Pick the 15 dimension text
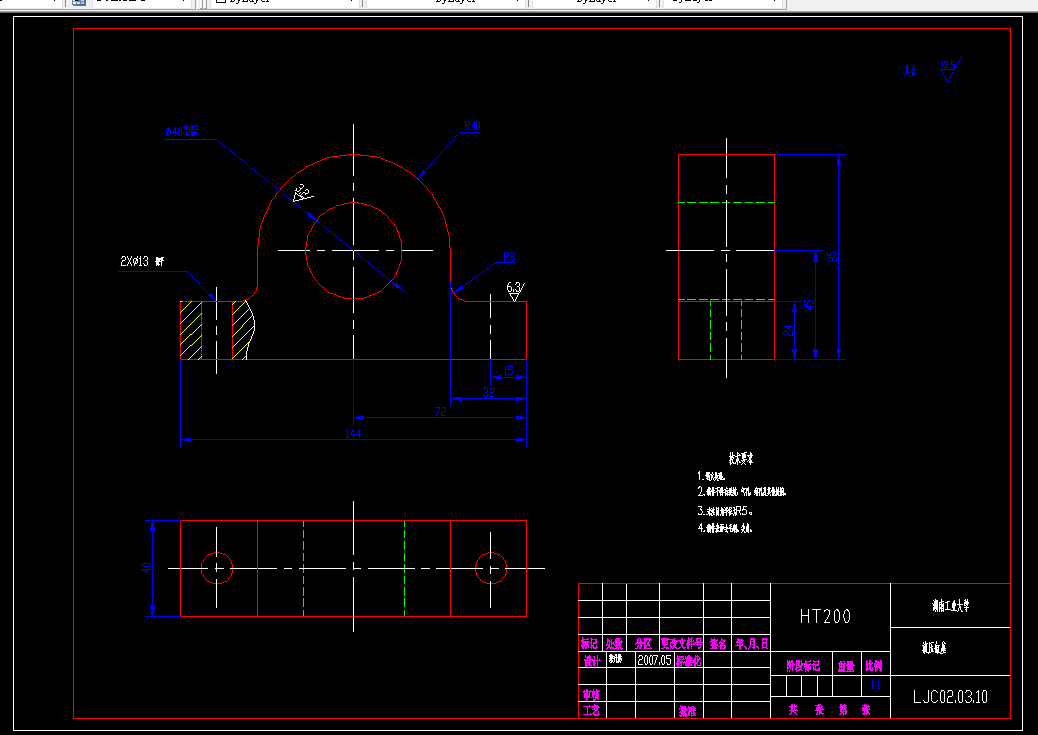This screenshot has height=735, width=1038. pyautogui.click(x=508, y=370)
